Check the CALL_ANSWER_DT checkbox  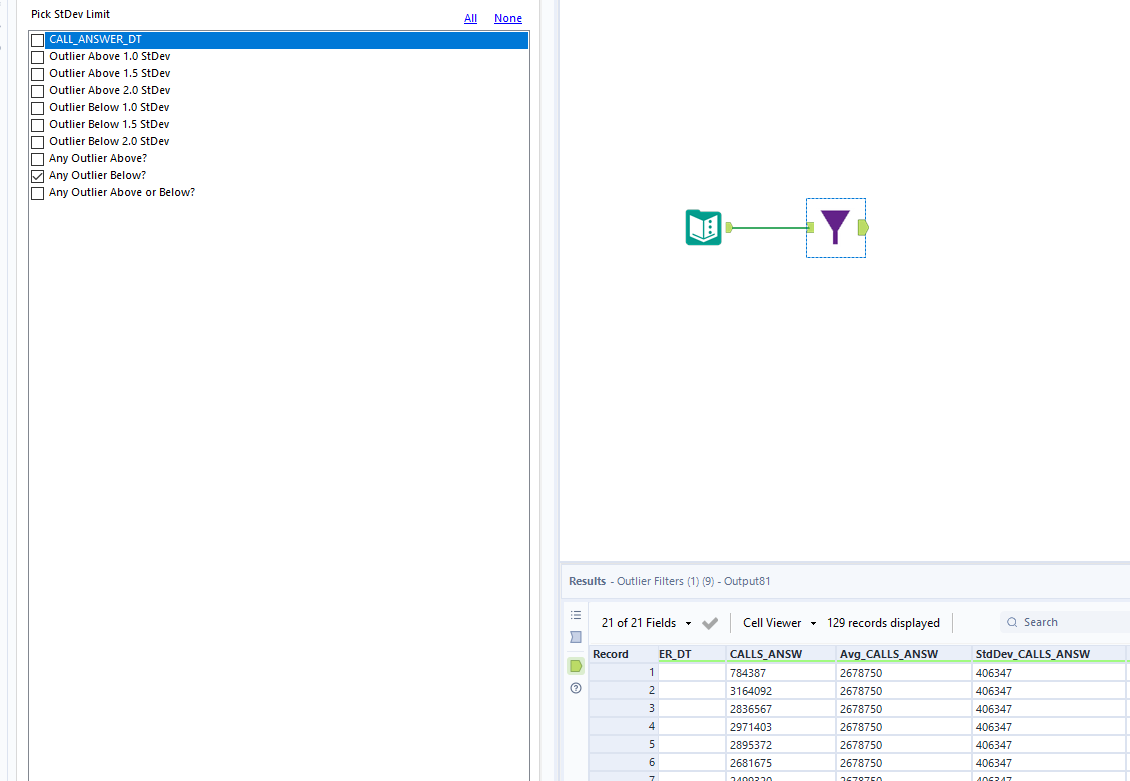[x=37, y=40]
